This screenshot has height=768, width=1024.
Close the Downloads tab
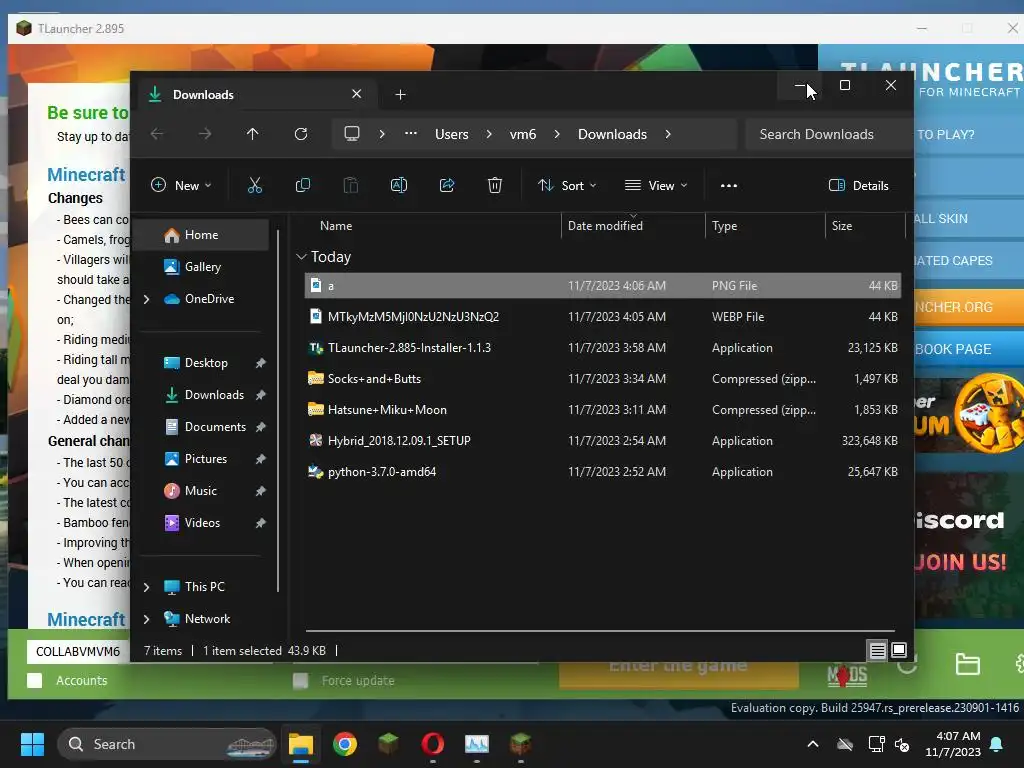point(357,94)
